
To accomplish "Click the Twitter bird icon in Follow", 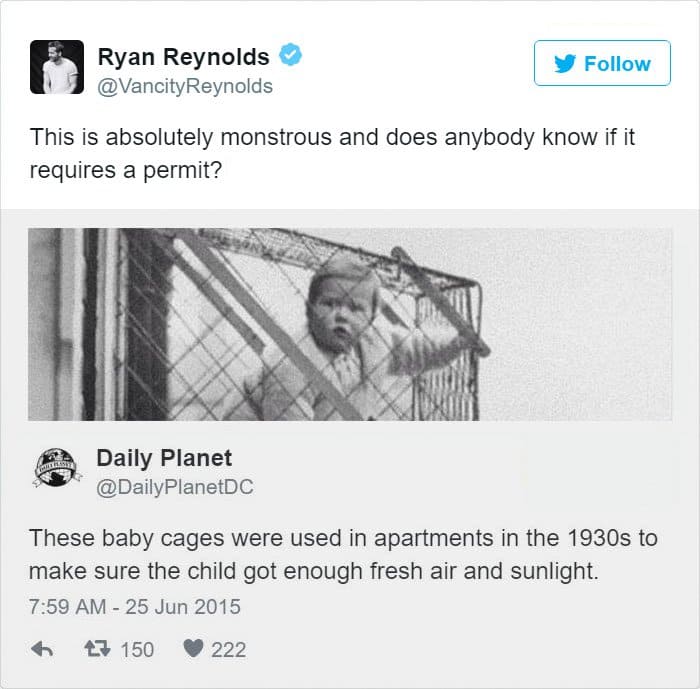I will pyautogui.click(x=565, y=64).
